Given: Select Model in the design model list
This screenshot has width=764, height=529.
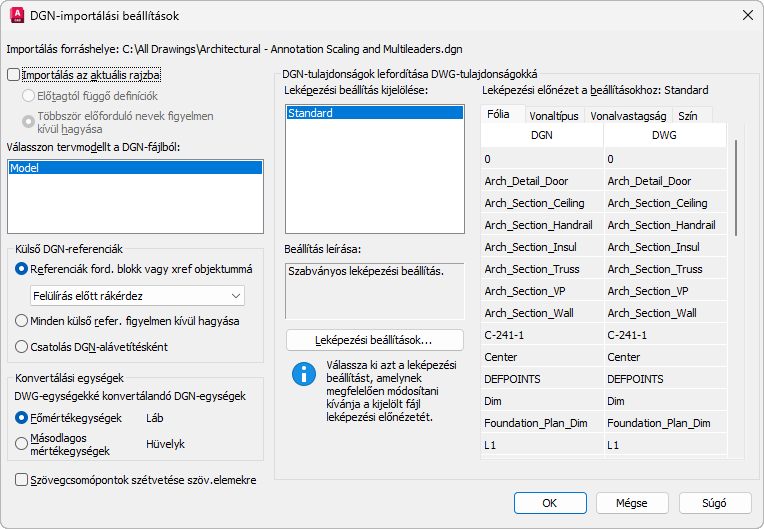Looking at the screenshot, I should coord(134,169).
